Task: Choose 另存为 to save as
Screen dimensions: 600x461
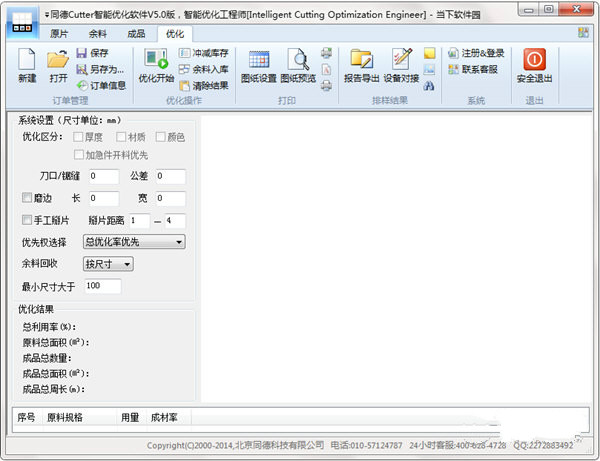Action: point(100,69)
